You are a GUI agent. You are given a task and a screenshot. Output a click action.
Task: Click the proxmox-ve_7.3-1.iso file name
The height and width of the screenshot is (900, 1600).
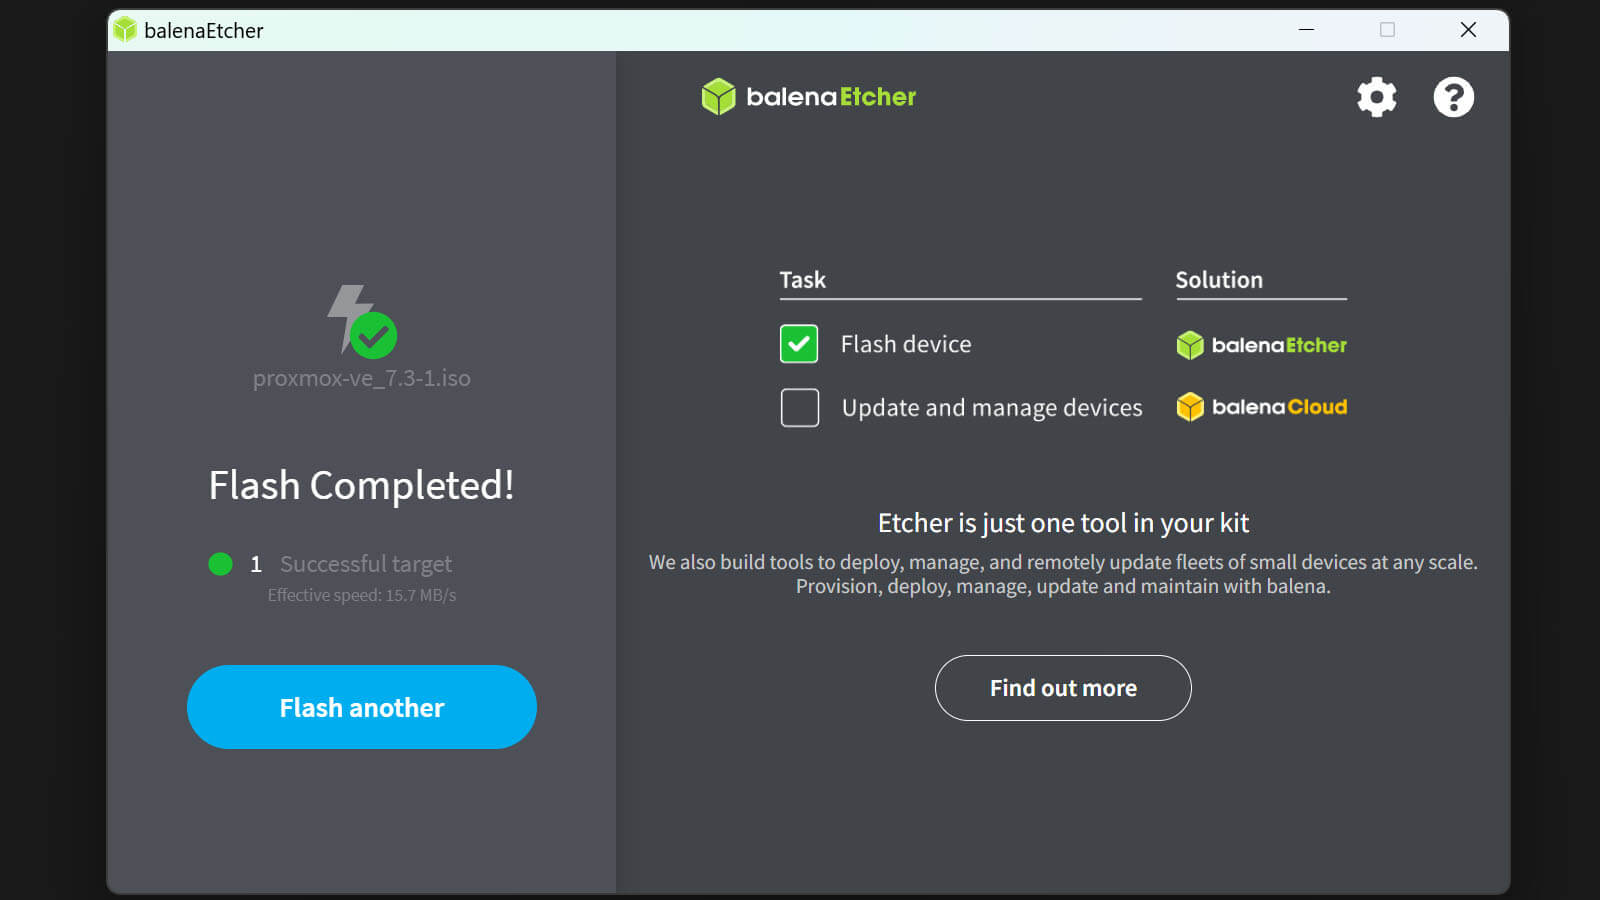[x=362, y=378]
